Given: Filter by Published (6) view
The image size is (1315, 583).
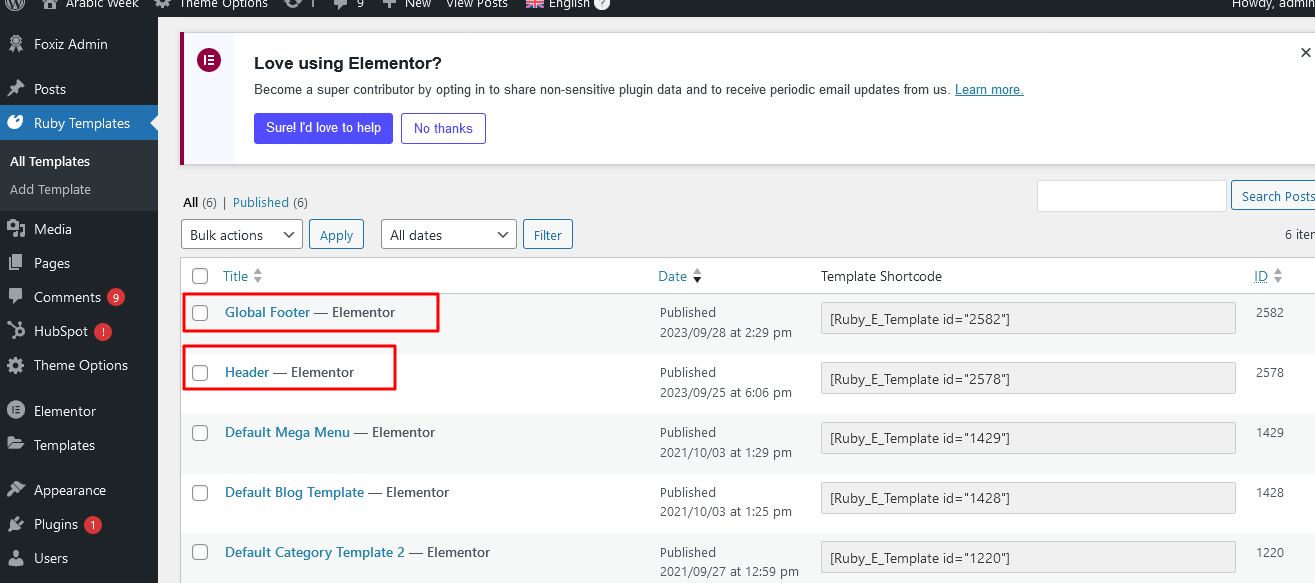Looking at the screenshot, I should point(270,202).
